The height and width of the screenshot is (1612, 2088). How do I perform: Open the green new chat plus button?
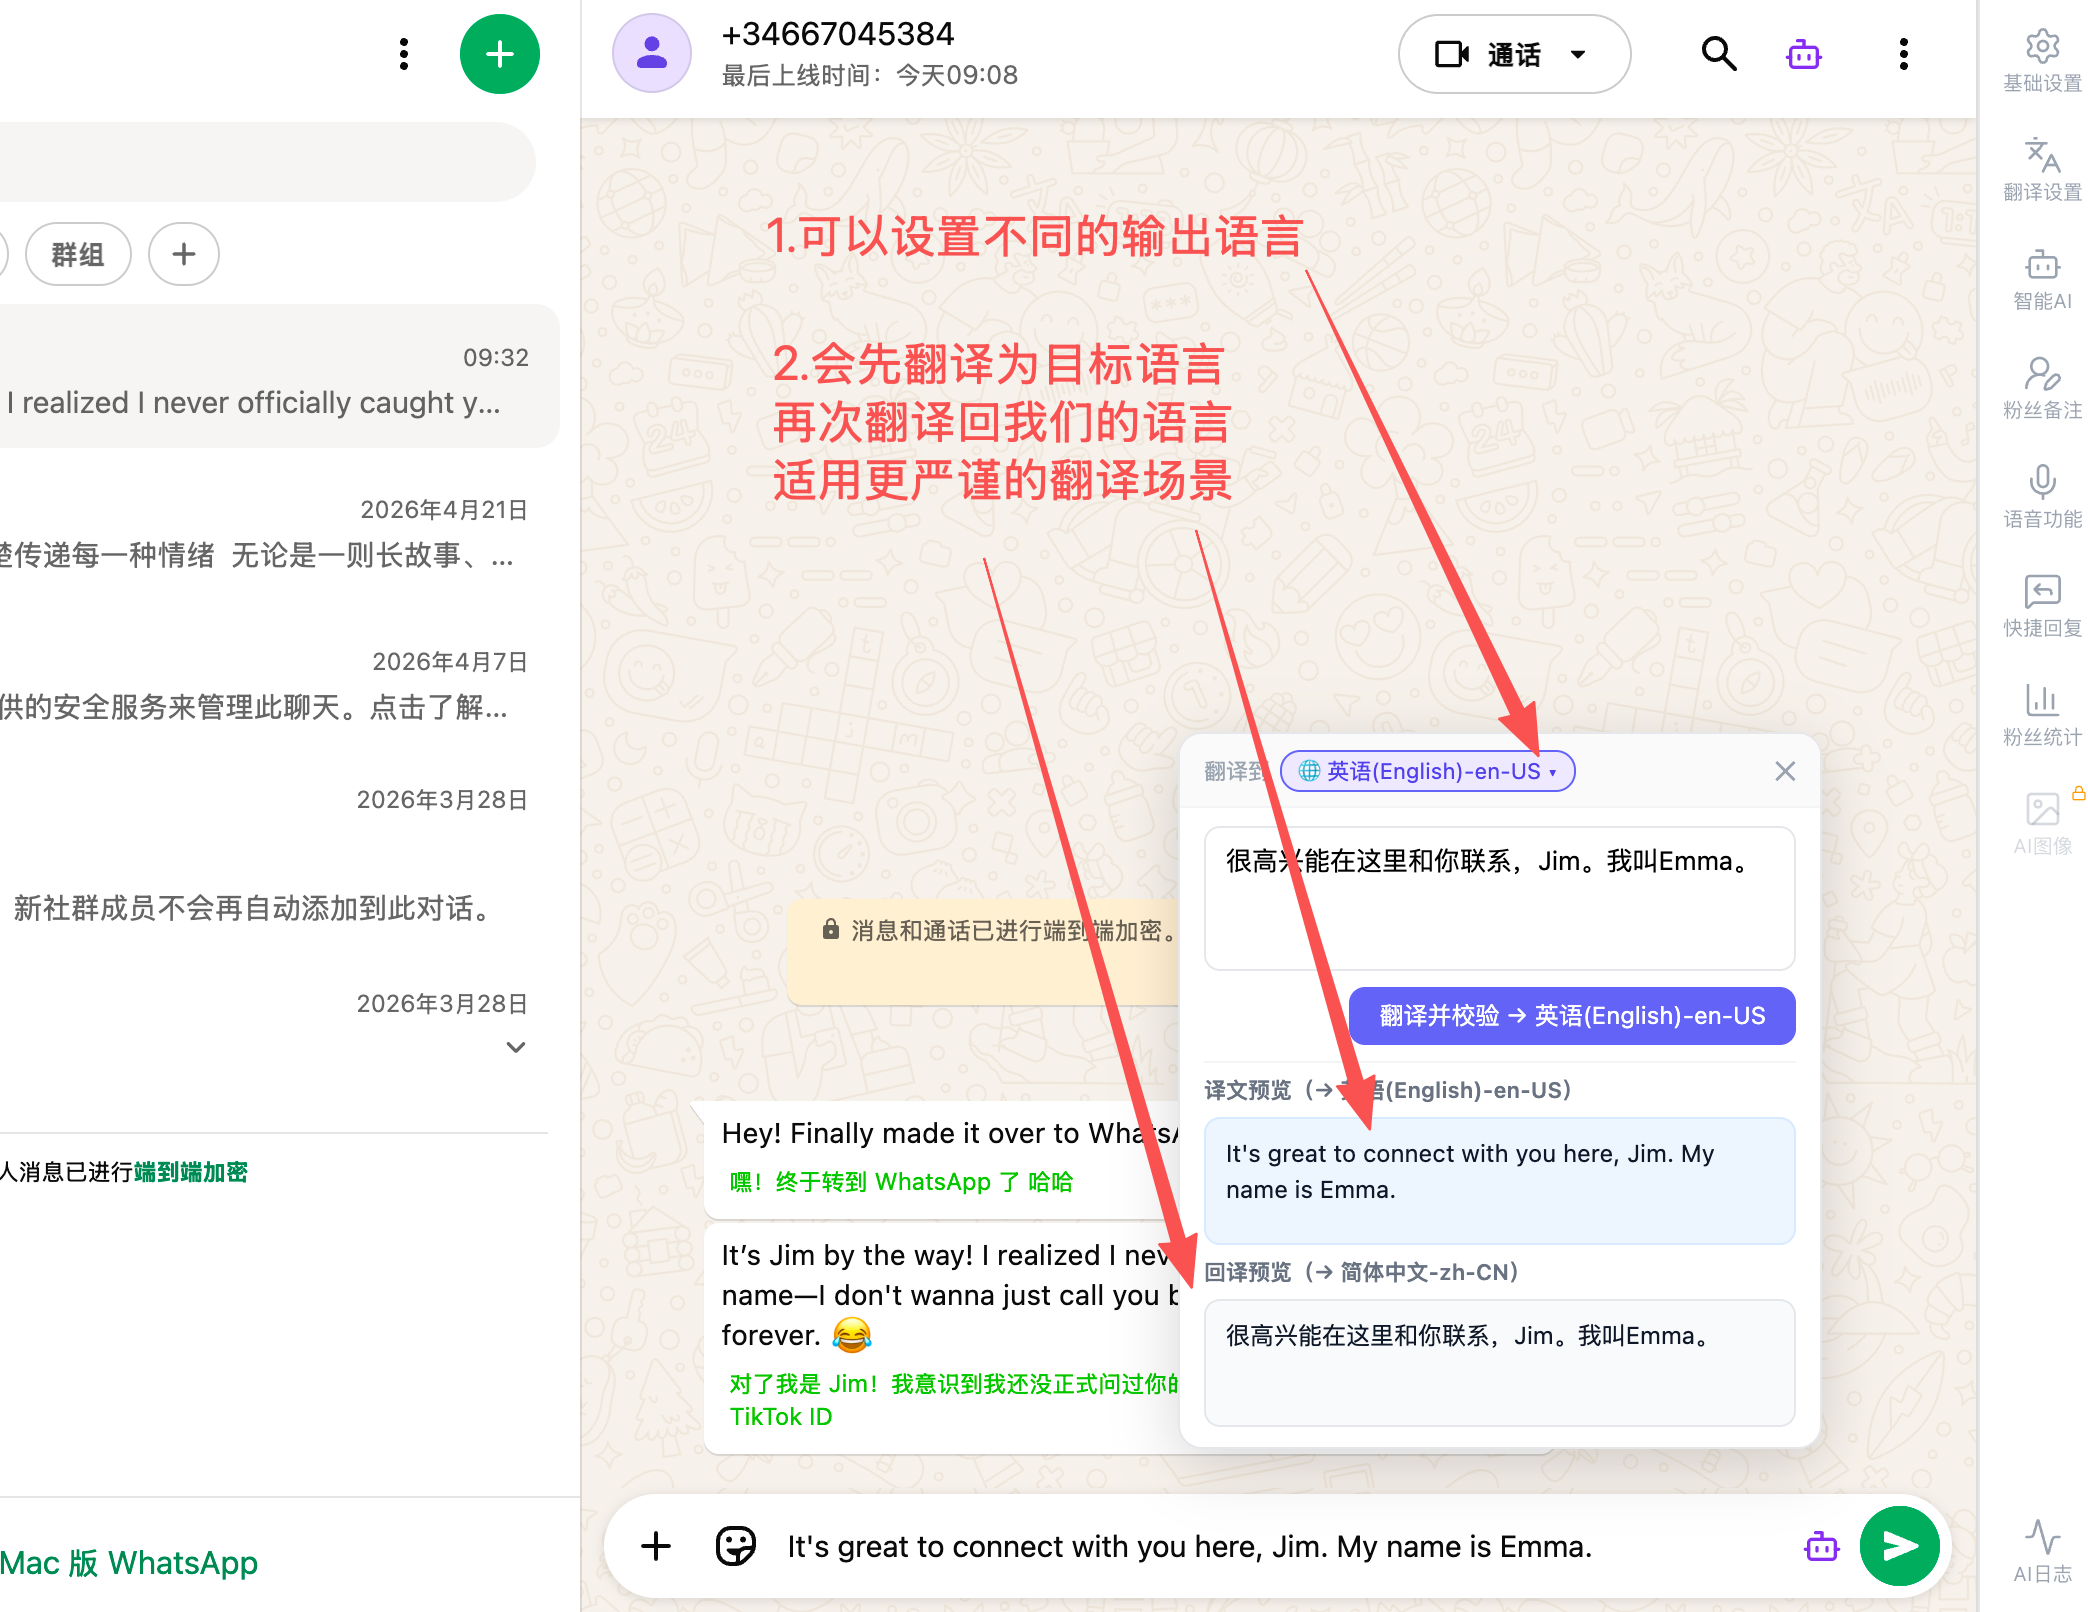499,54
